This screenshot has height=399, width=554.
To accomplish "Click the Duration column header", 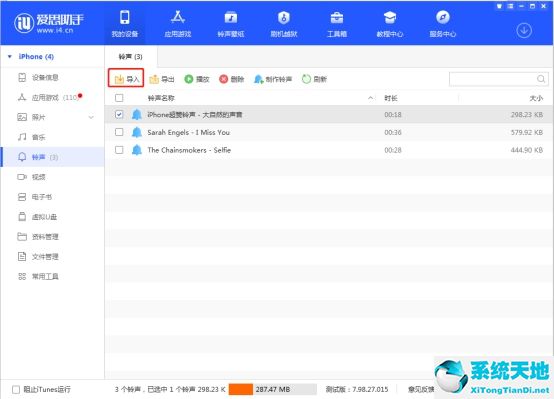I will [390, 98].
